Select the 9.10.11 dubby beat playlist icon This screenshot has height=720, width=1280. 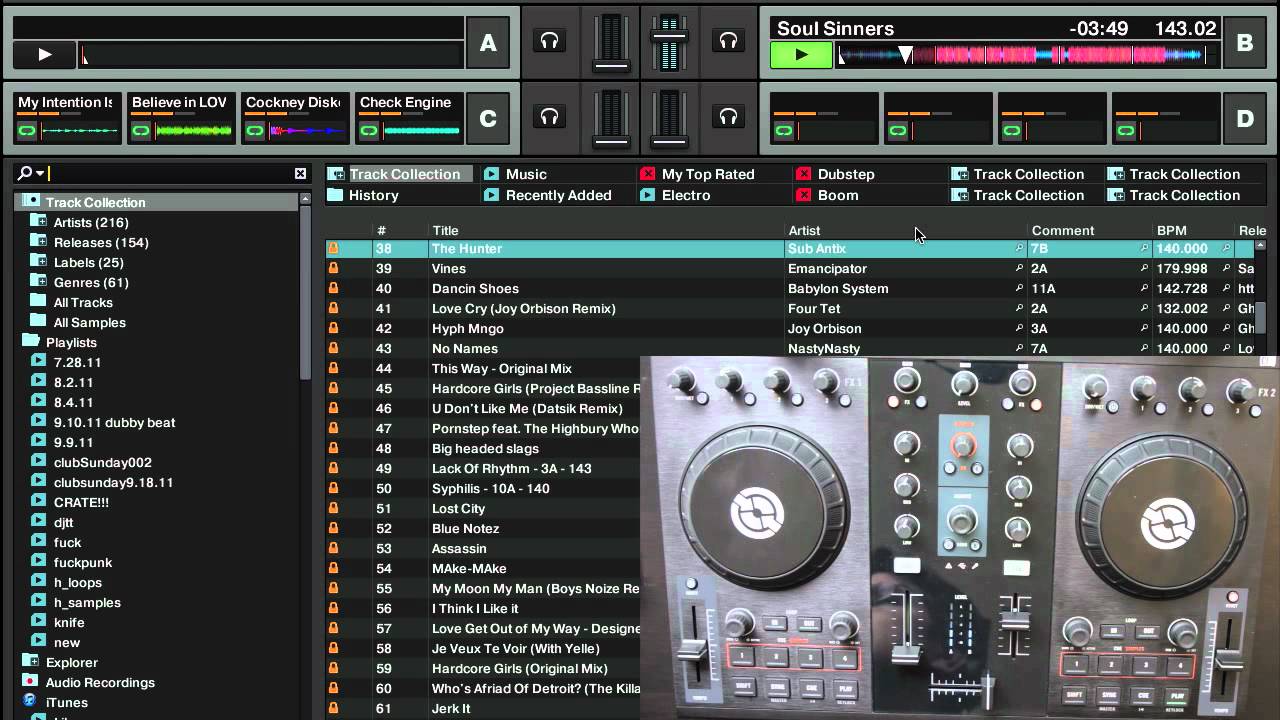38,422
